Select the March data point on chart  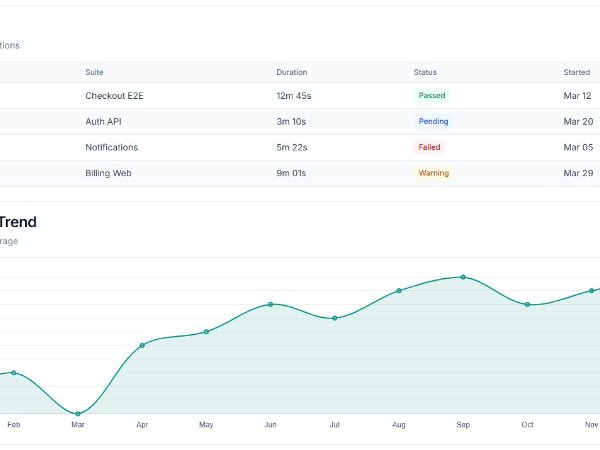(78, 413)
